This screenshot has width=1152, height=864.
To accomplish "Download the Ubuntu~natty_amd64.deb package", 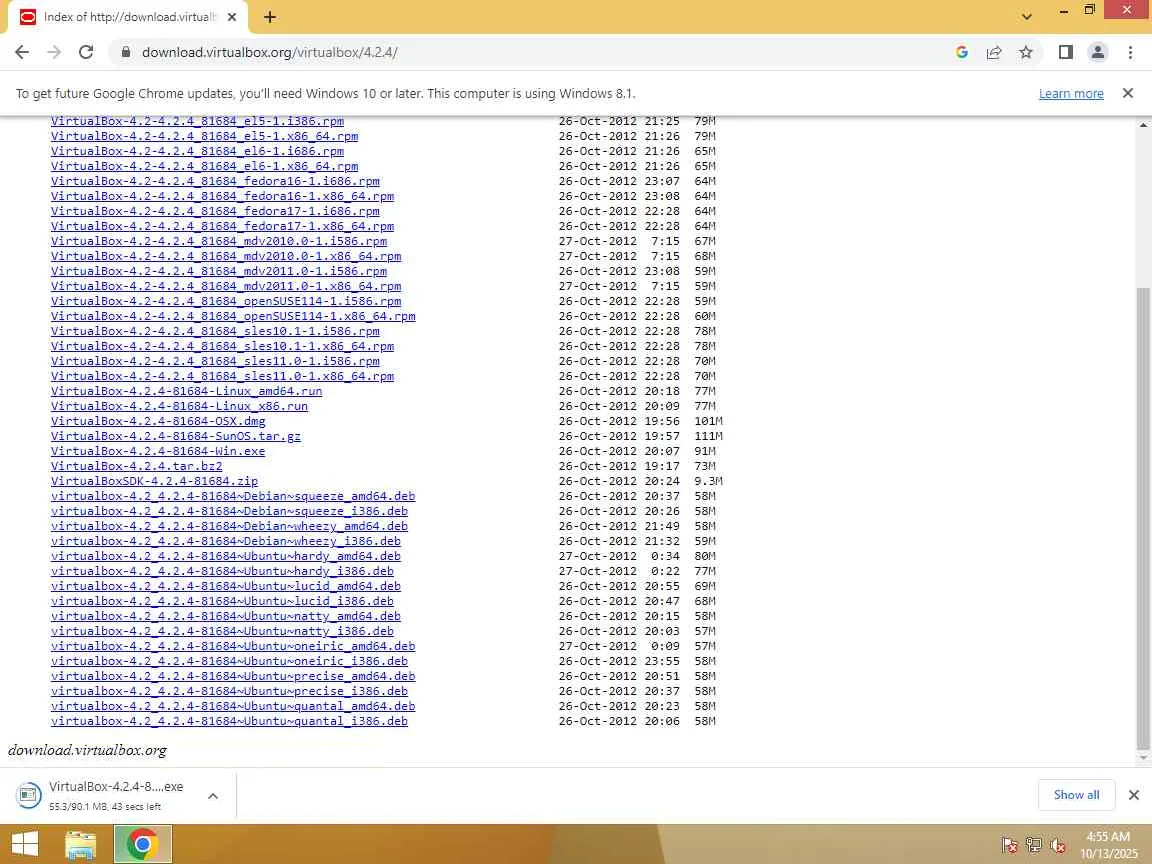I will [x=226, y=616].
